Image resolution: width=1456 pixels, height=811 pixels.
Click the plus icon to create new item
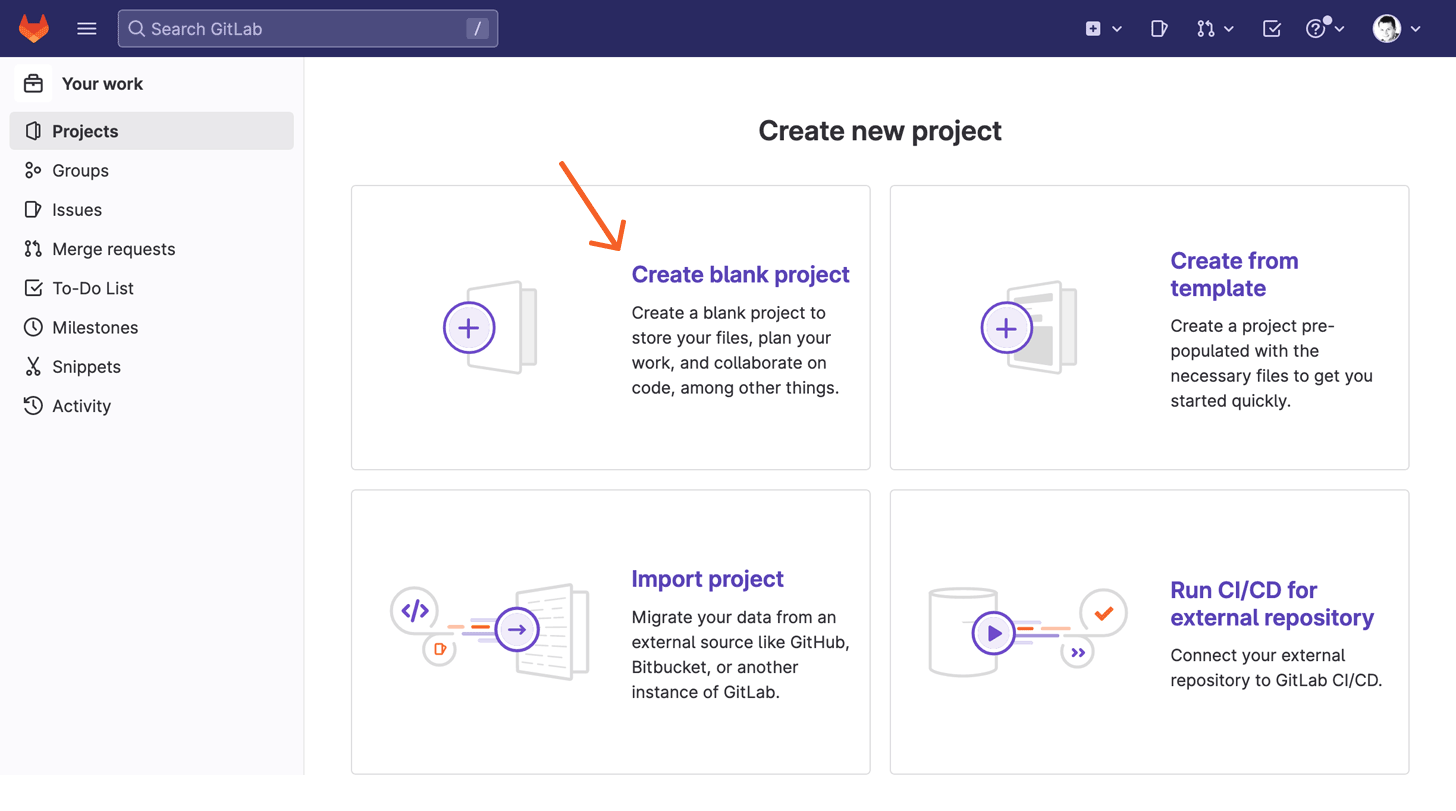(x=1095, y=28)
